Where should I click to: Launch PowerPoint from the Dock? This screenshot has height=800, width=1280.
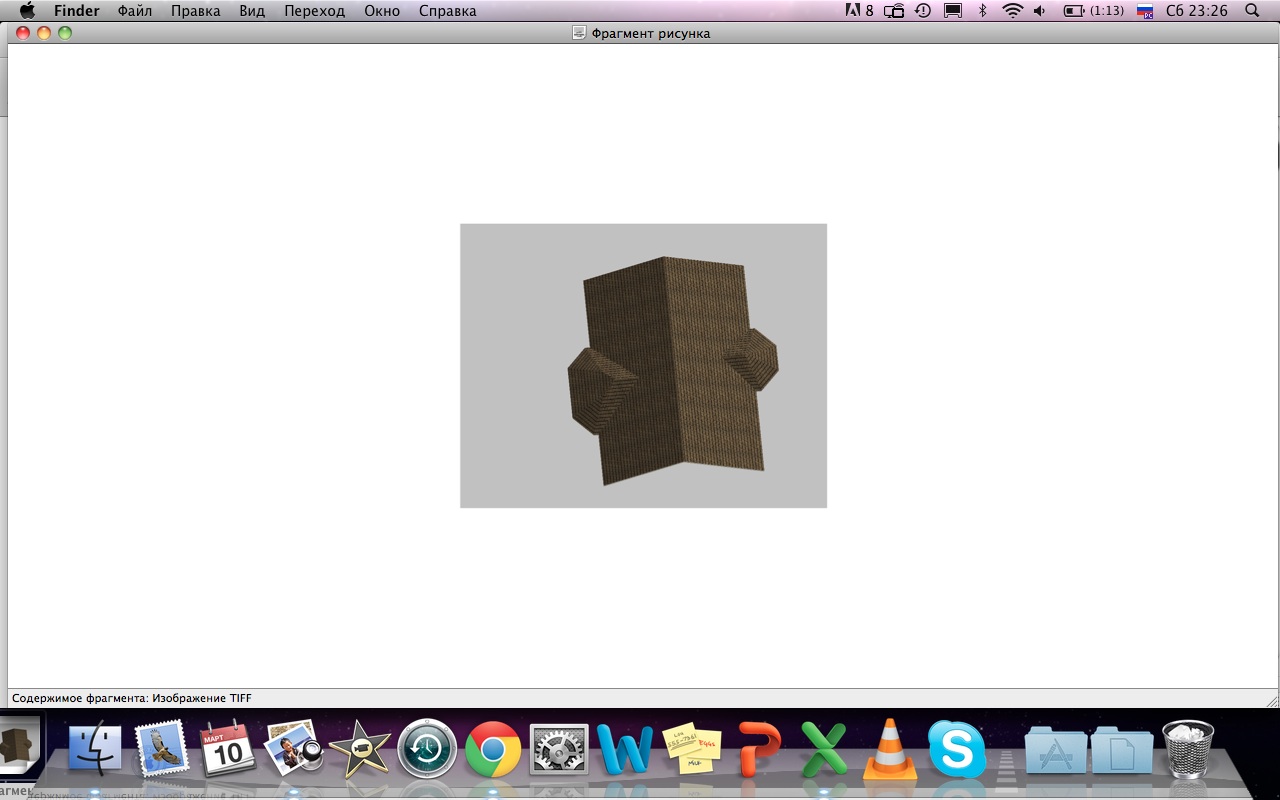[759, 749]
